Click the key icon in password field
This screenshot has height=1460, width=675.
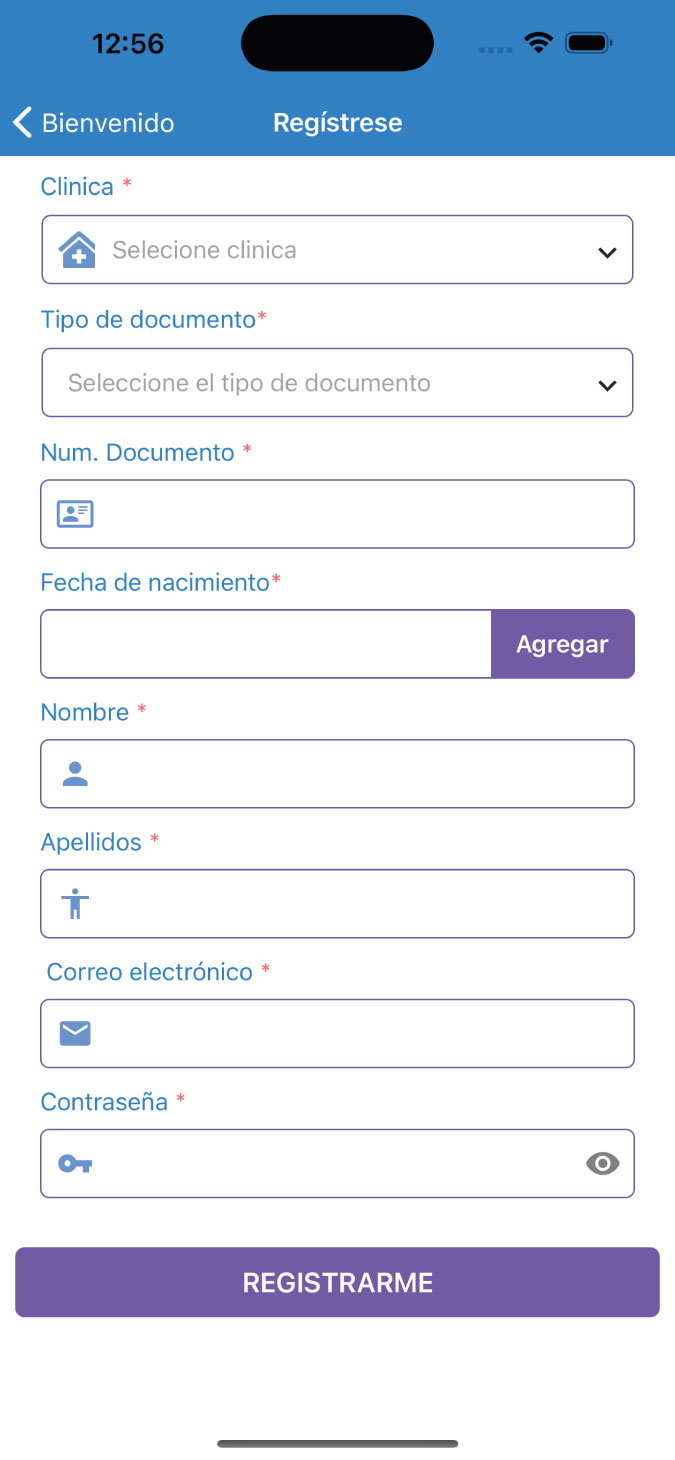(75, 1163)
